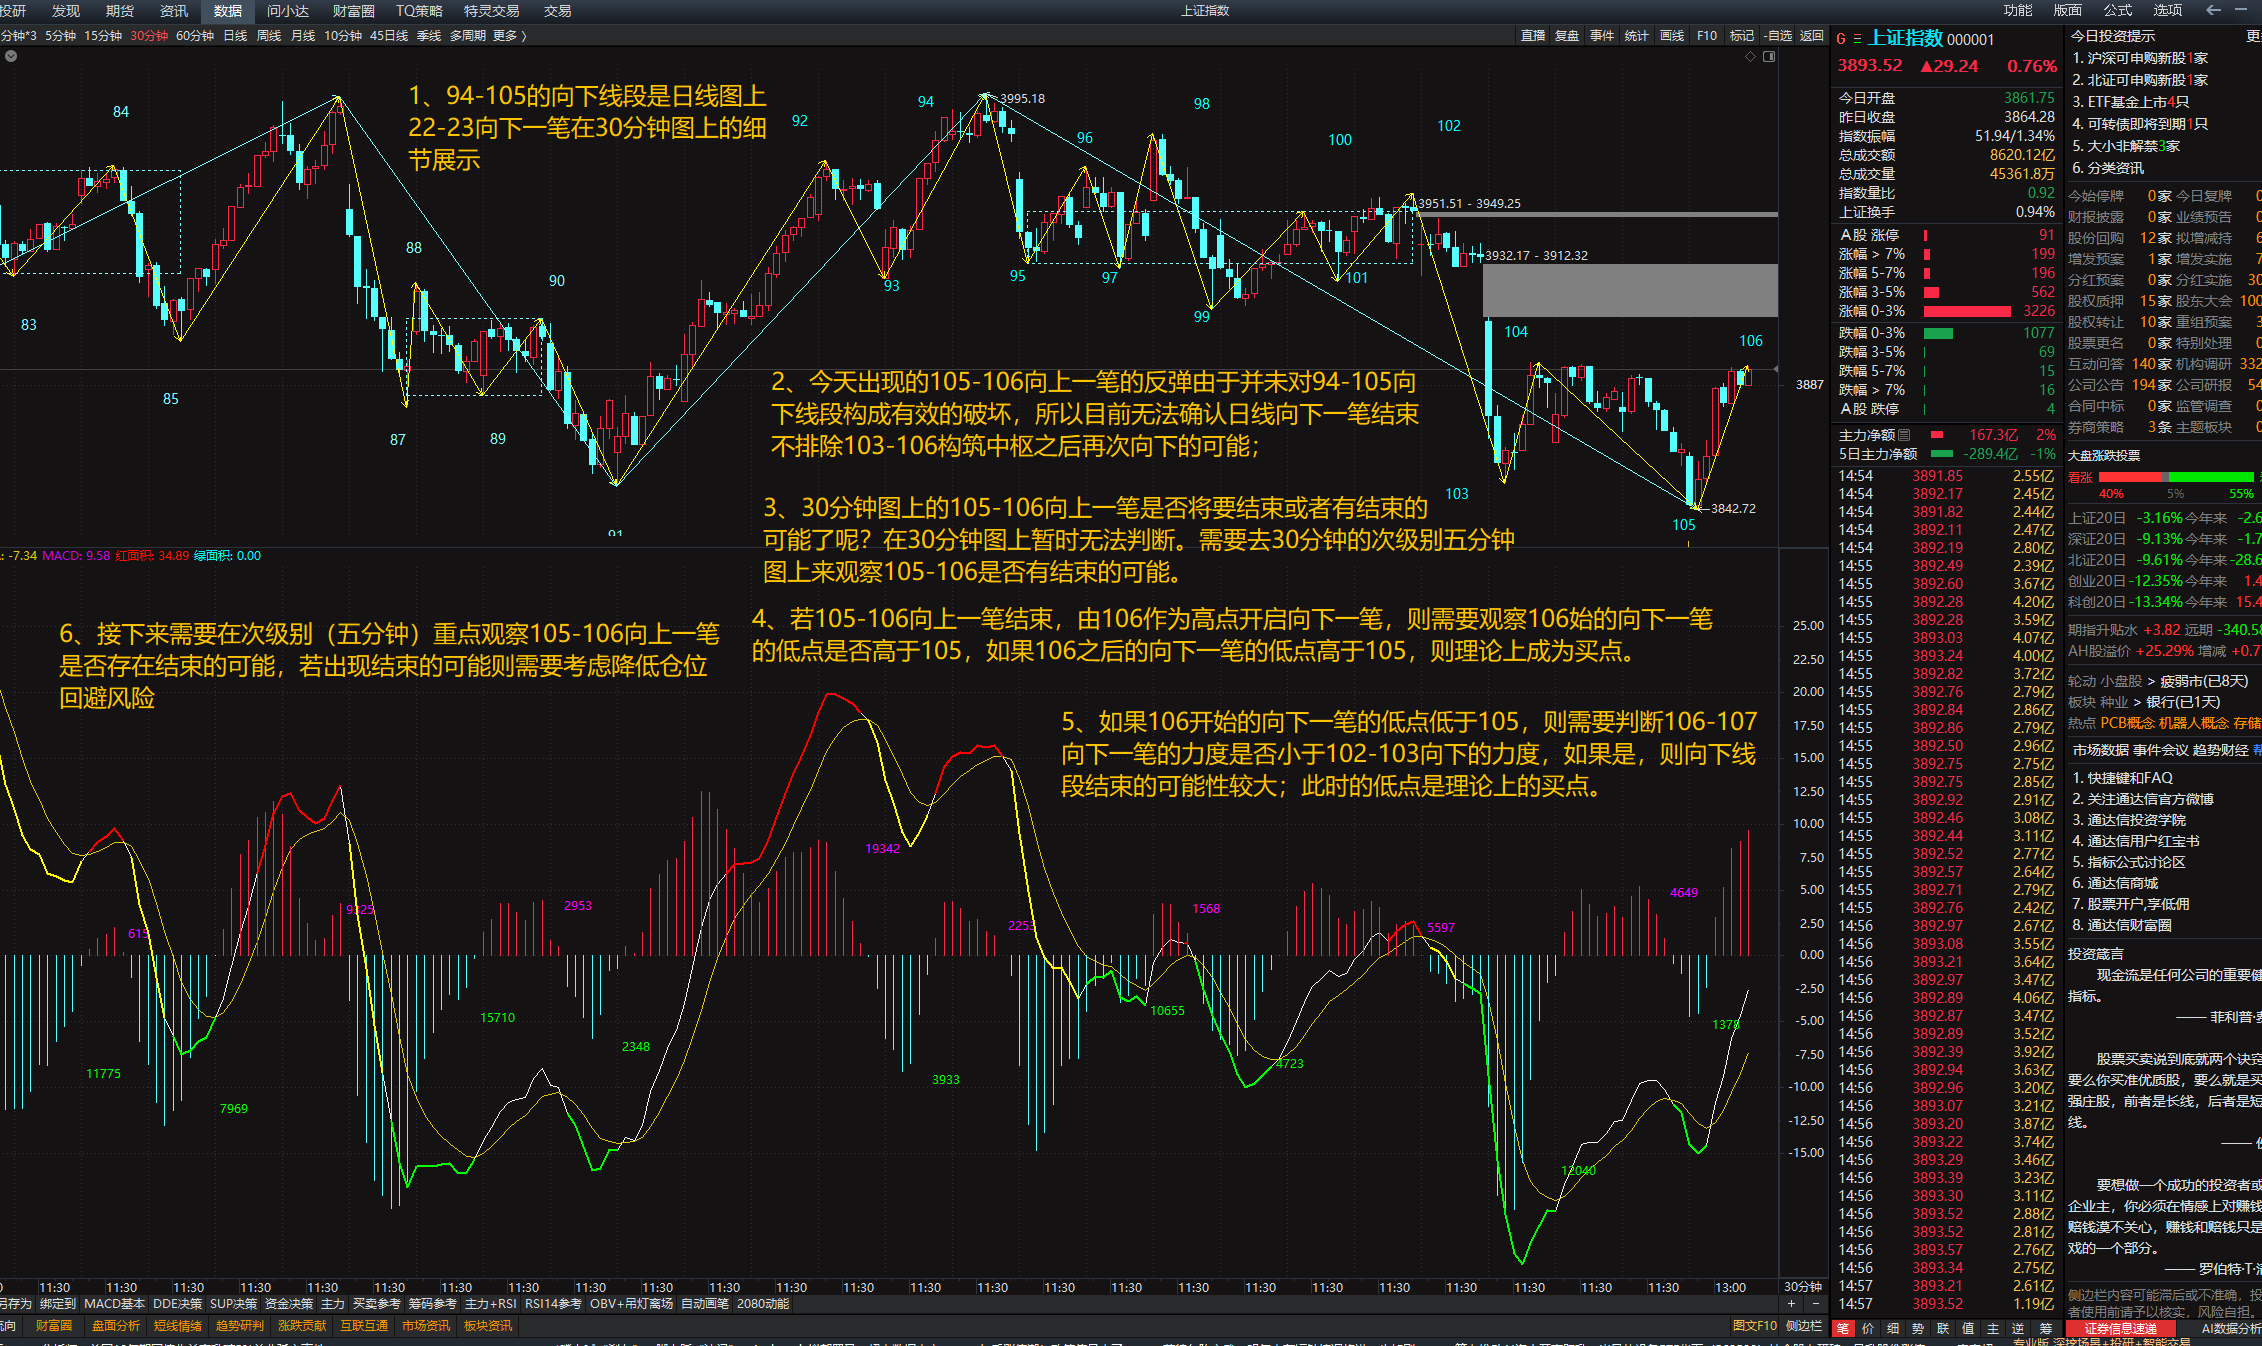Select the 笔 tick-detail tab
Screen dimensions: 2262x1346
1843,1328
